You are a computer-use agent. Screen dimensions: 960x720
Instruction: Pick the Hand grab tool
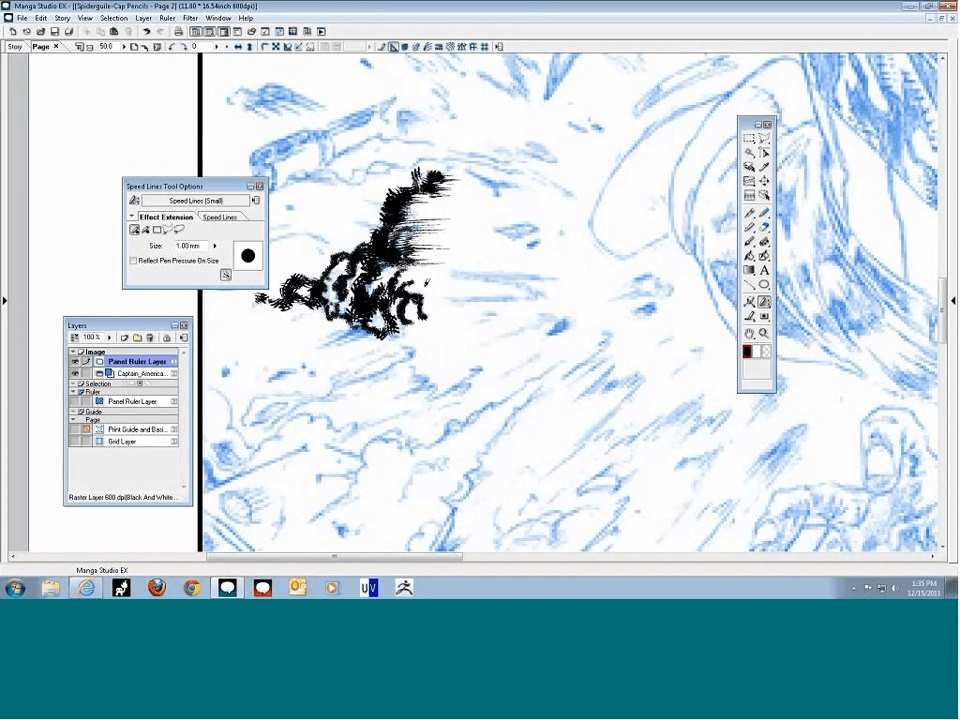pyautogui.click(x=749, y=333)
